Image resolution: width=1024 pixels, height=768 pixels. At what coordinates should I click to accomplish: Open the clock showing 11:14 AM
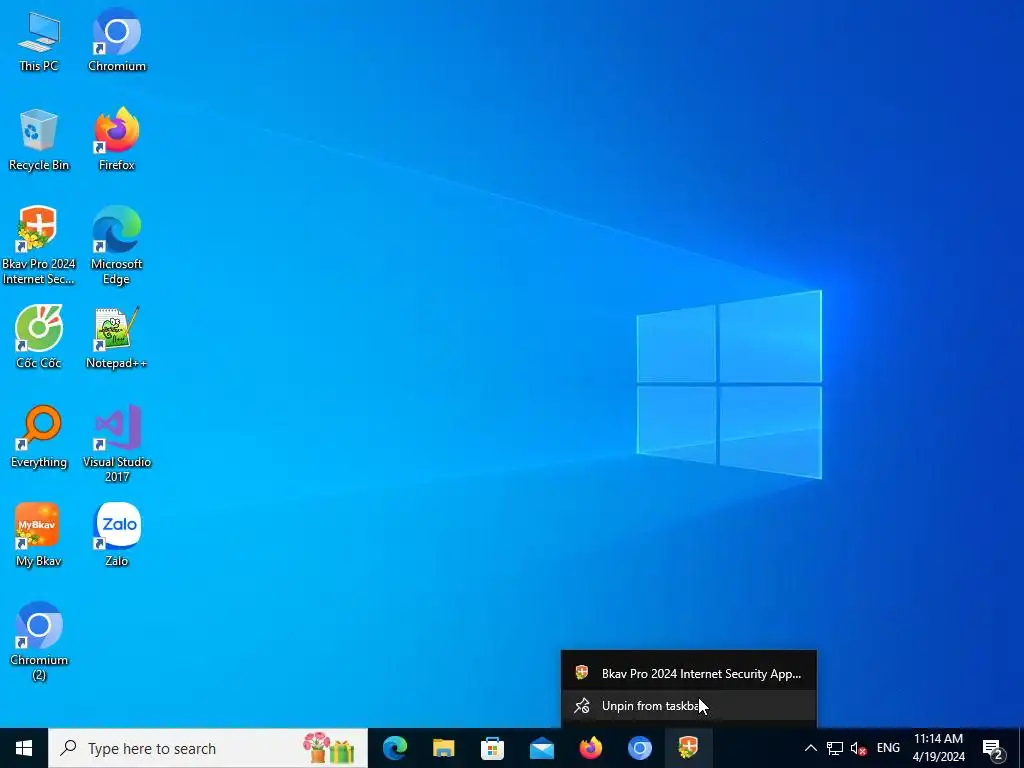938,748
